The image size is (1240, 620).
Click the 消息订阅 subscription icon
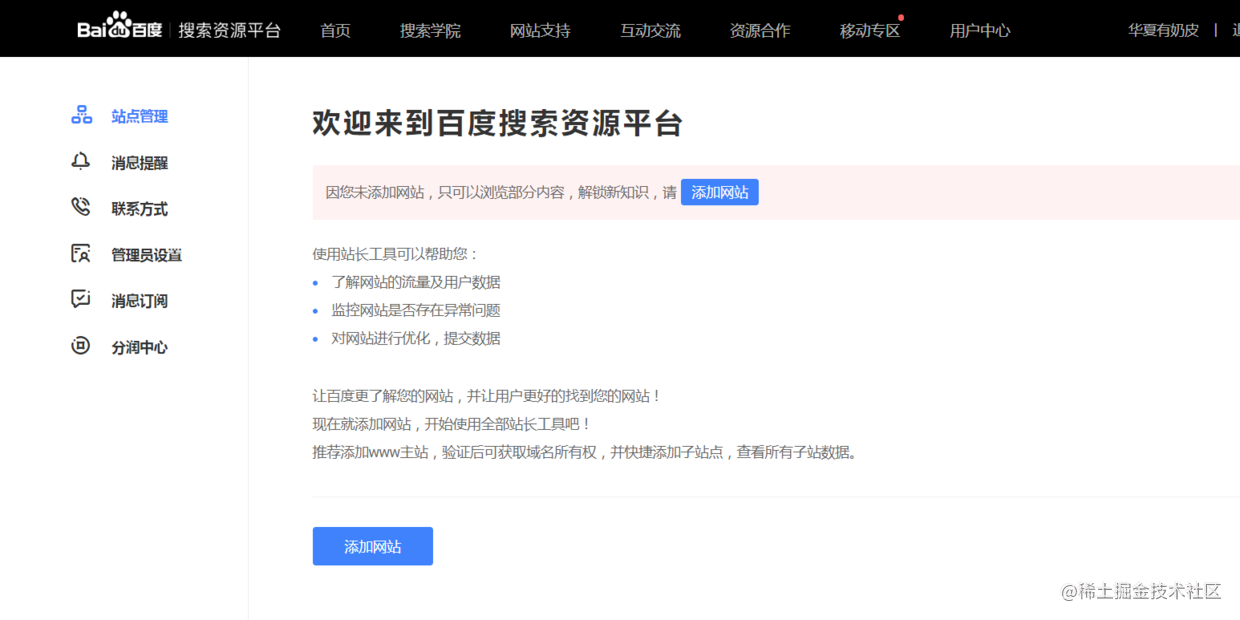click(x=81, y=300)
